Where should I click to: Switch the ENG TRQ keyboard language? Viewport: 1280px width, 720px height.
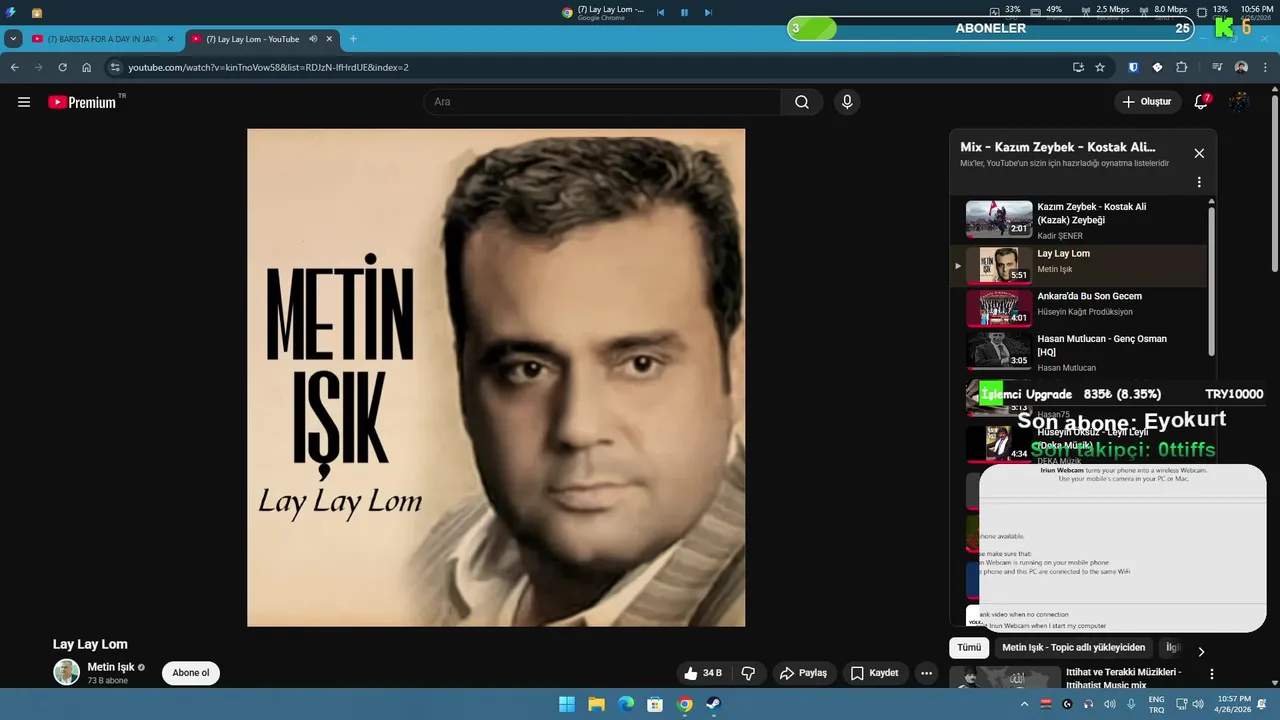pyautogui.click(x=1157, y=704)
